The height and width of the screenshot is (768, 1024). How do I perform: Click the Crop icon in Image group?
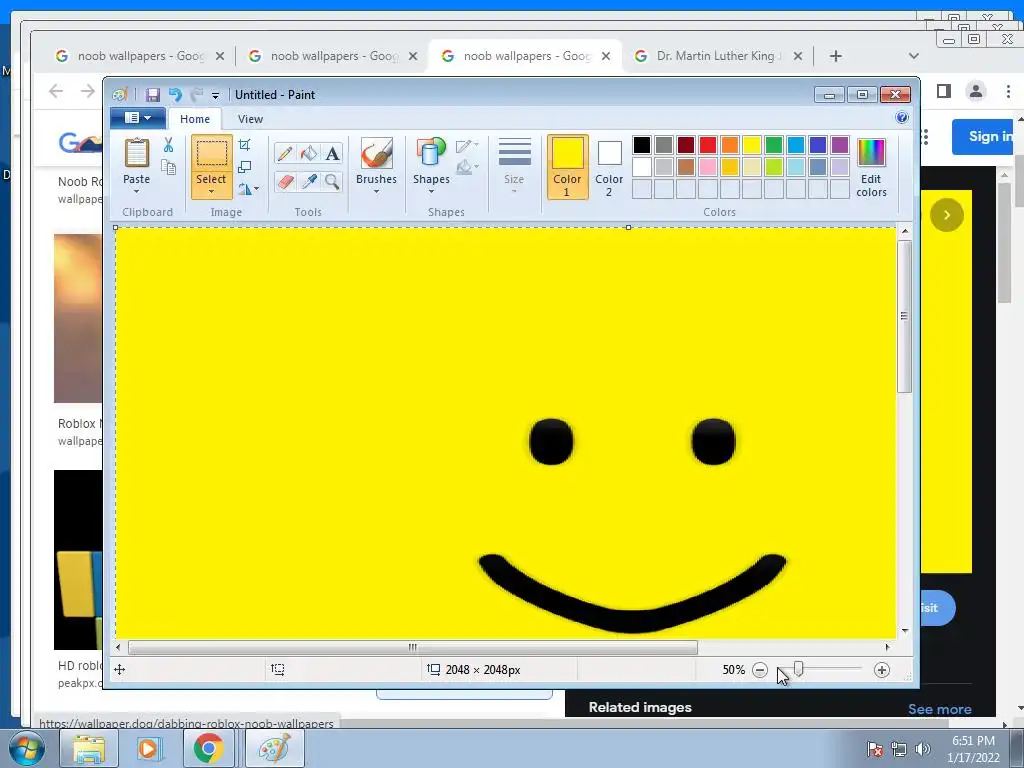(245, 145)
